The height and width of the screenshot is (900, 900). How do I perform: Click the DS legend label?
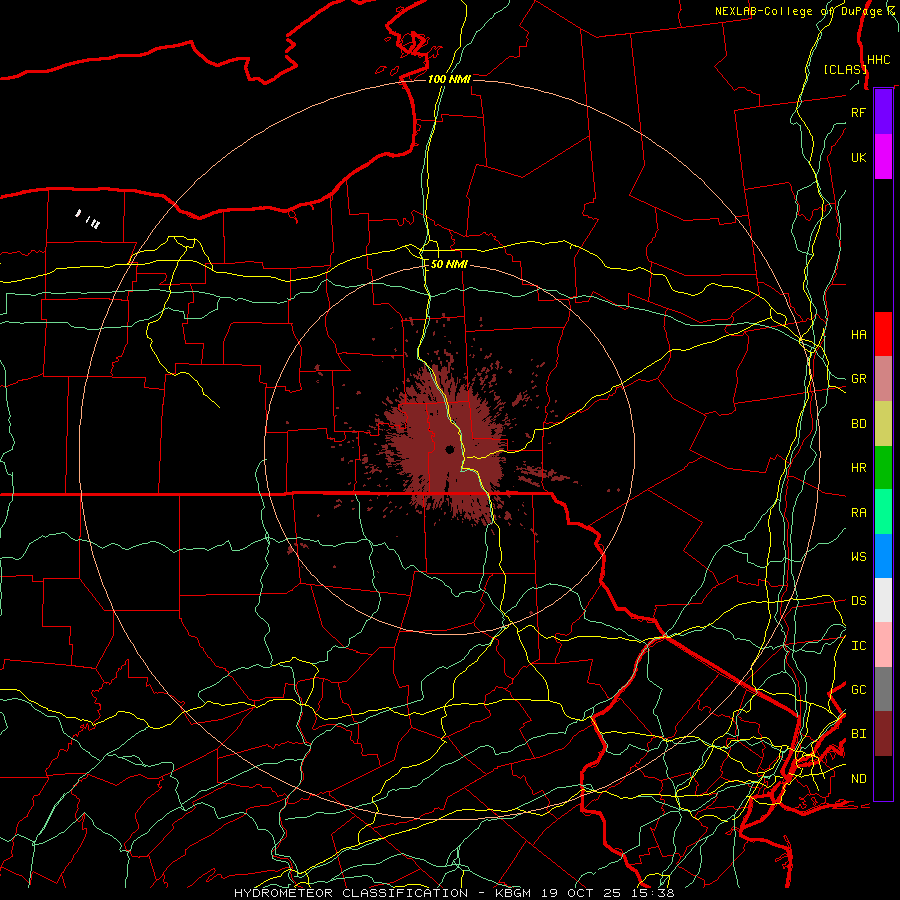(x=858, y=601)
